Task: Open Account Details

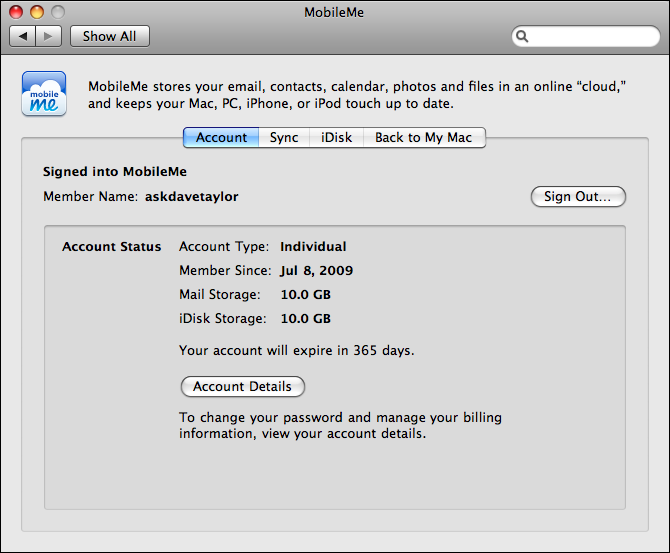Action: point(243,386)
